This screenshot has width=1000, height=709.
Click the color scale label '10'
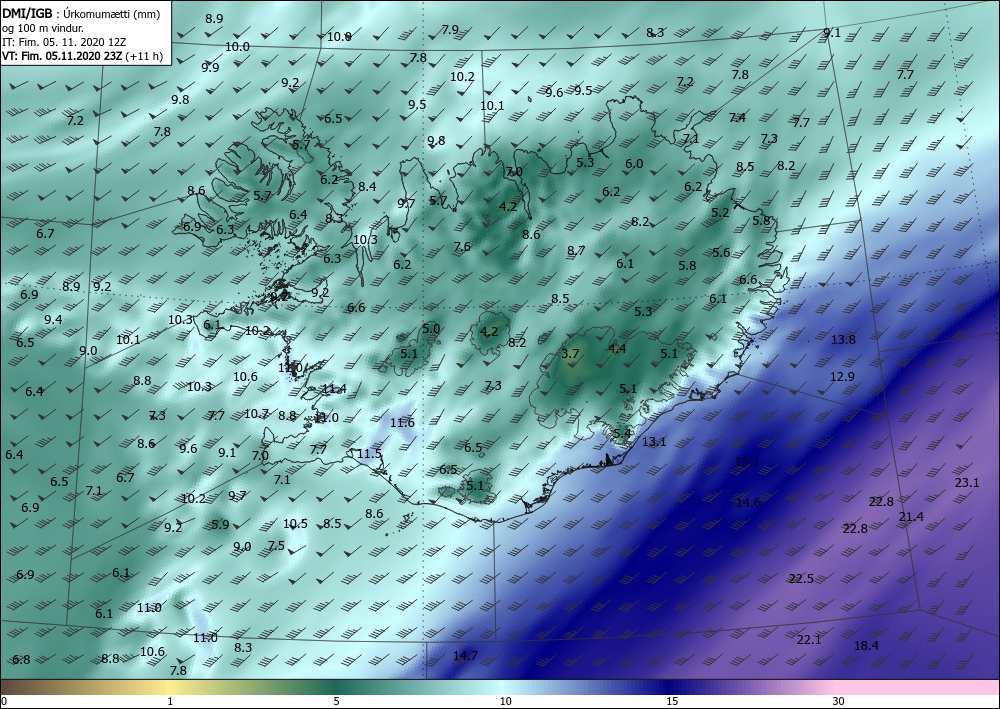[x=506, y=702]
